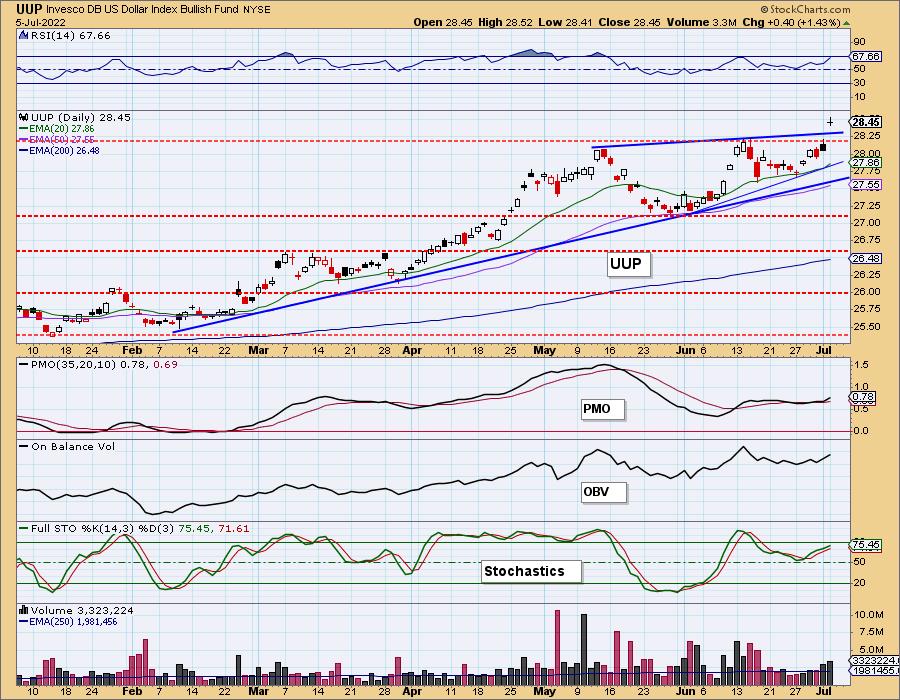Click the Jun label on the bottom axis

click(x=686, y=691)
